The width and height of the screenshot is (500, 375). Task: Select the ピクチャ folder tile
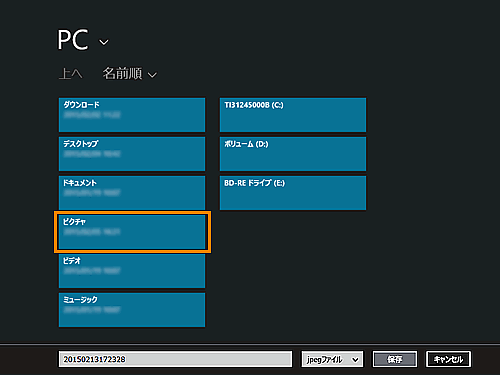pyautogui.click(x=132, y=232)
